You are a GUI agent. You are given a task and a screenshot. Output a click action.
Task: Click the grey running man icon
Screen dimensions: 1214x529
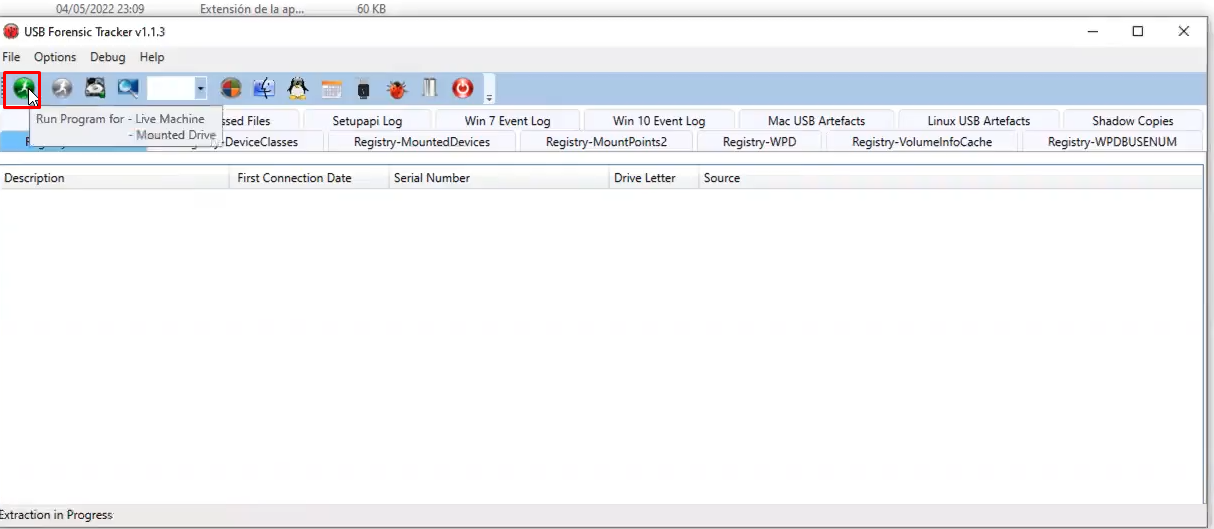point(62,89)
